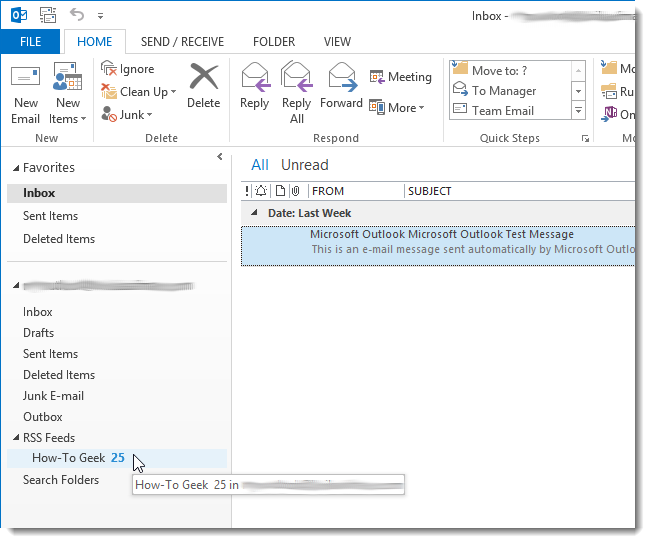Sort by Icon (item type) column header
650x543 pixels.
coord(281,191)
